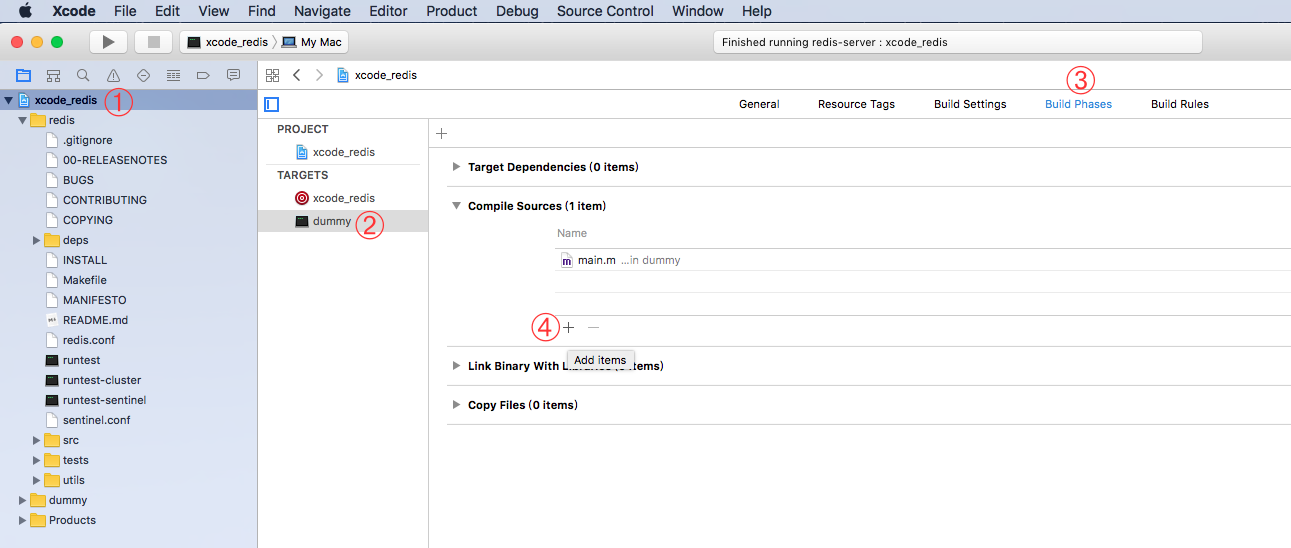Open the related items grid icon

(x=272, y=75)
